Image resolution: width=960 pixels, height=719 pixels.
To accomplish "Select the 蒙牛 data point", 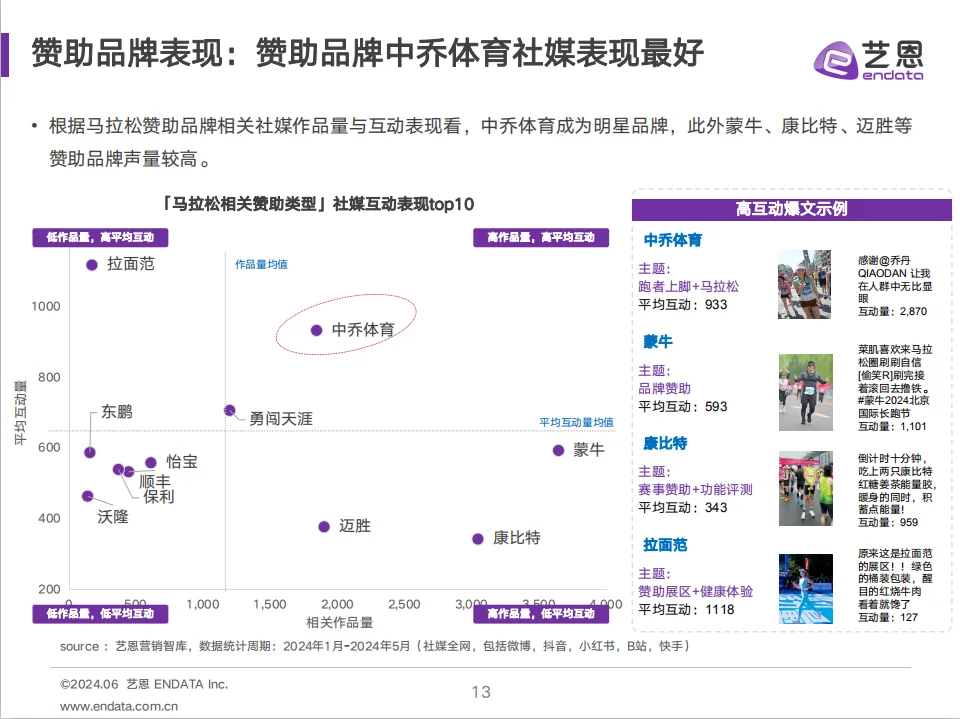I will point(558,451).
